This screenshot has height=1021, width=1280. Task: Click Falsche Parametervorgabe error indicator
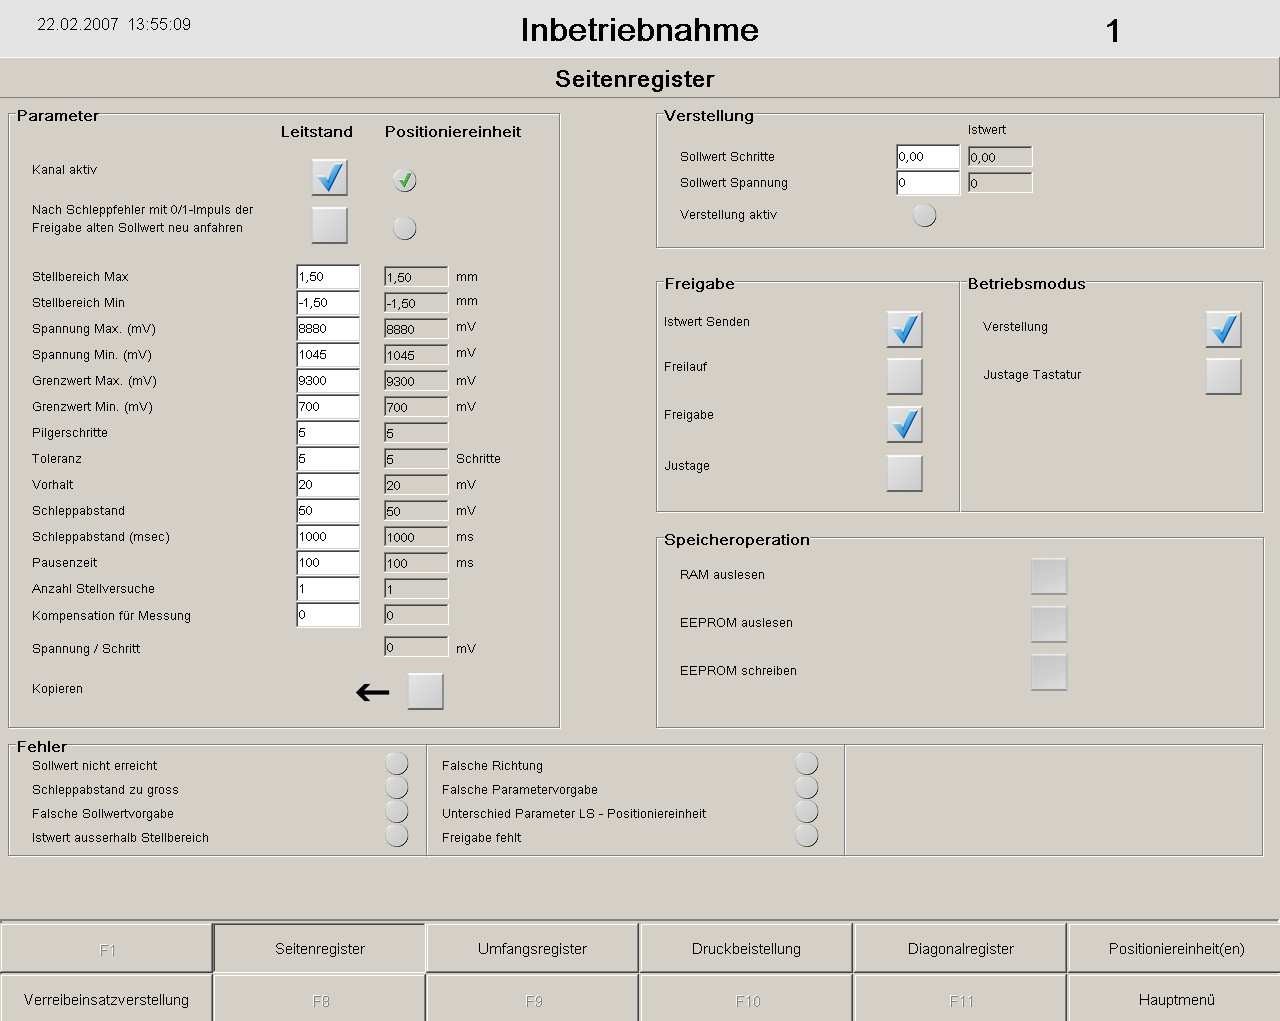tap(806, 788)
